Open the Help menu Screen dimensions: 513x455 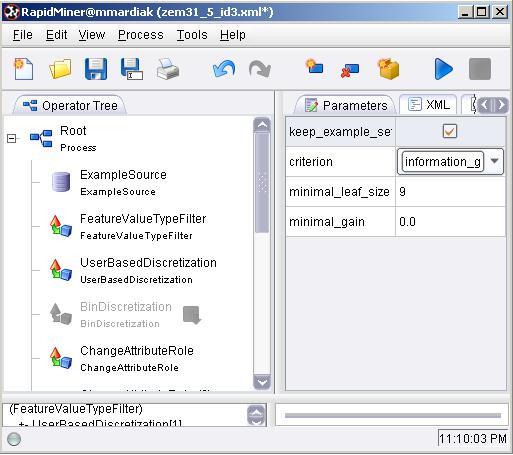(233, 35)
